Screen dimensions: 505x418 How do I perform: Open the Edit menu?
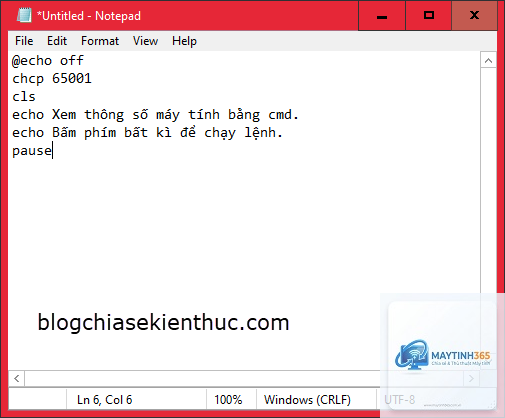[57, 41]
